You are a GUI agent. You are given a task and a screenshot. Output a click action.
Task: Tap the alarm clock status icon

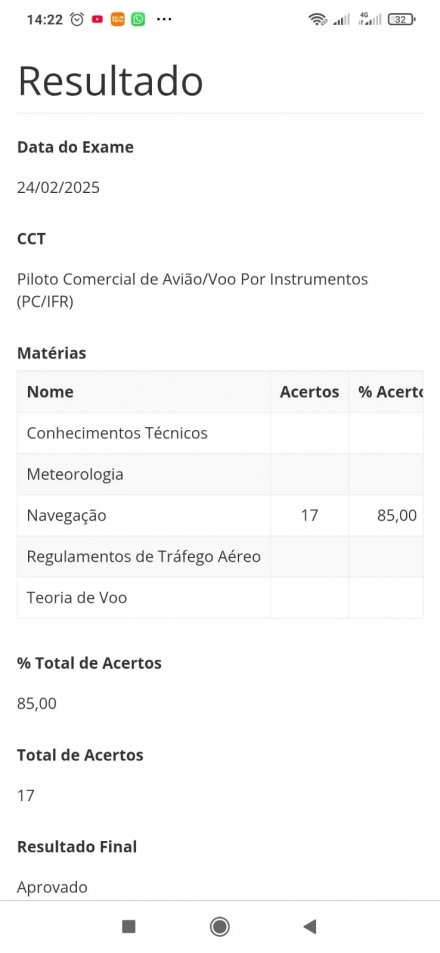pos(77,19)
